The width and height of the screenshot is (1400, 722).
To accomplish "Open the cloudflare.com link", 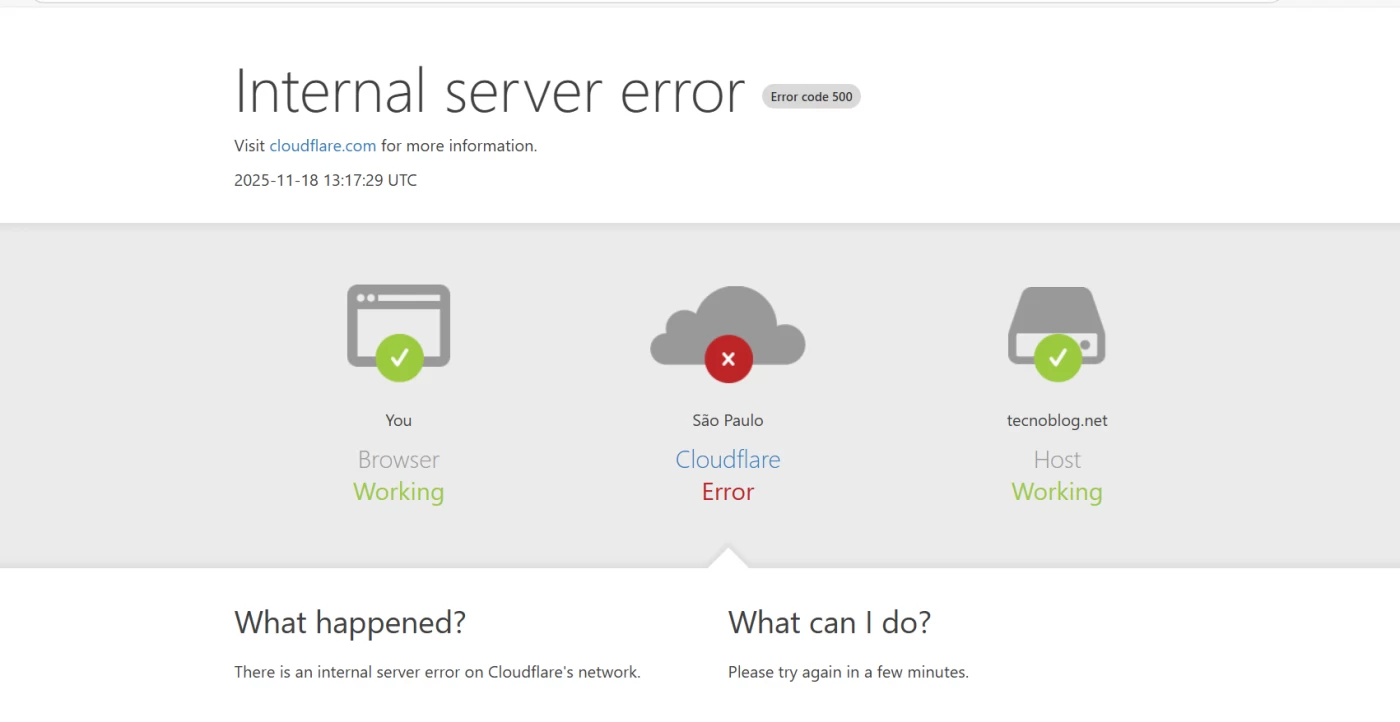I will (323, 146).
